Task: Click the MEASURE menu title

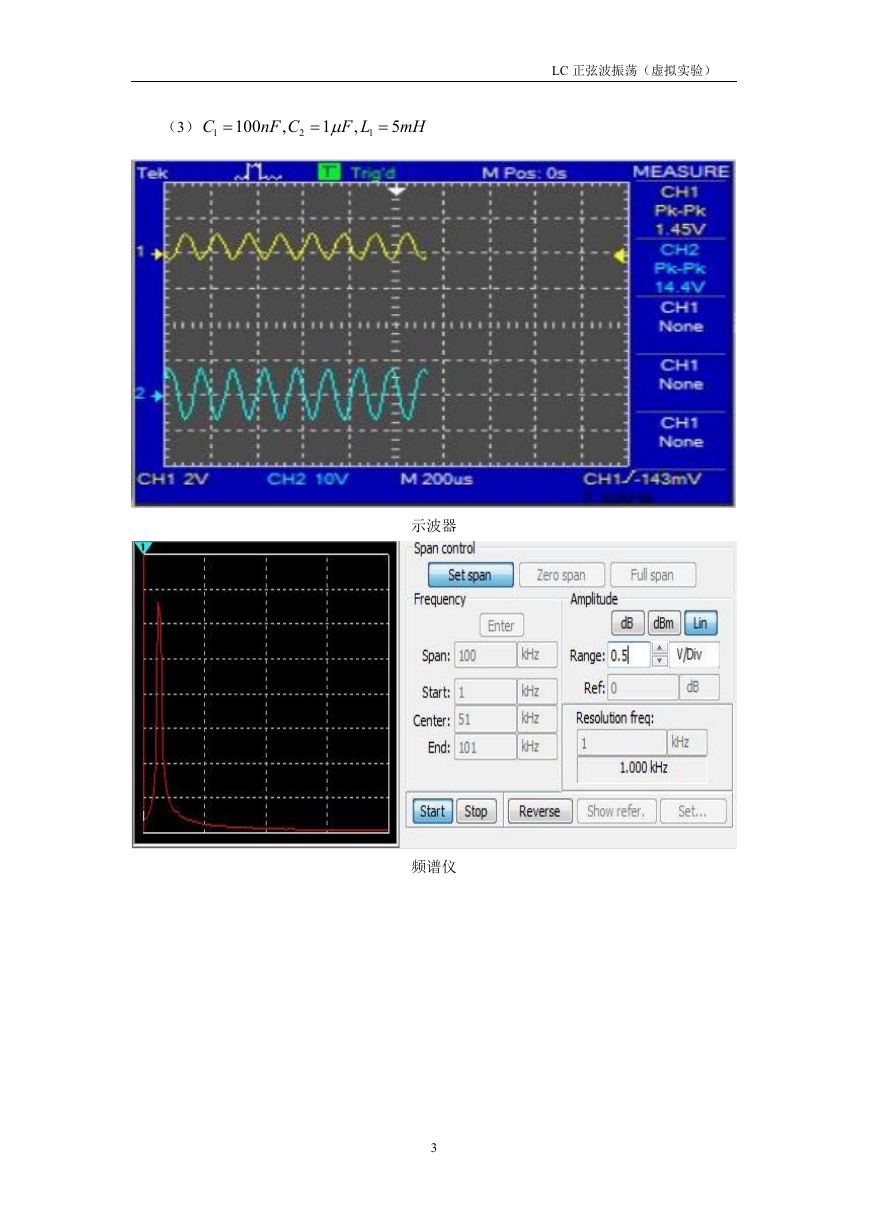Action: point(681,172)
